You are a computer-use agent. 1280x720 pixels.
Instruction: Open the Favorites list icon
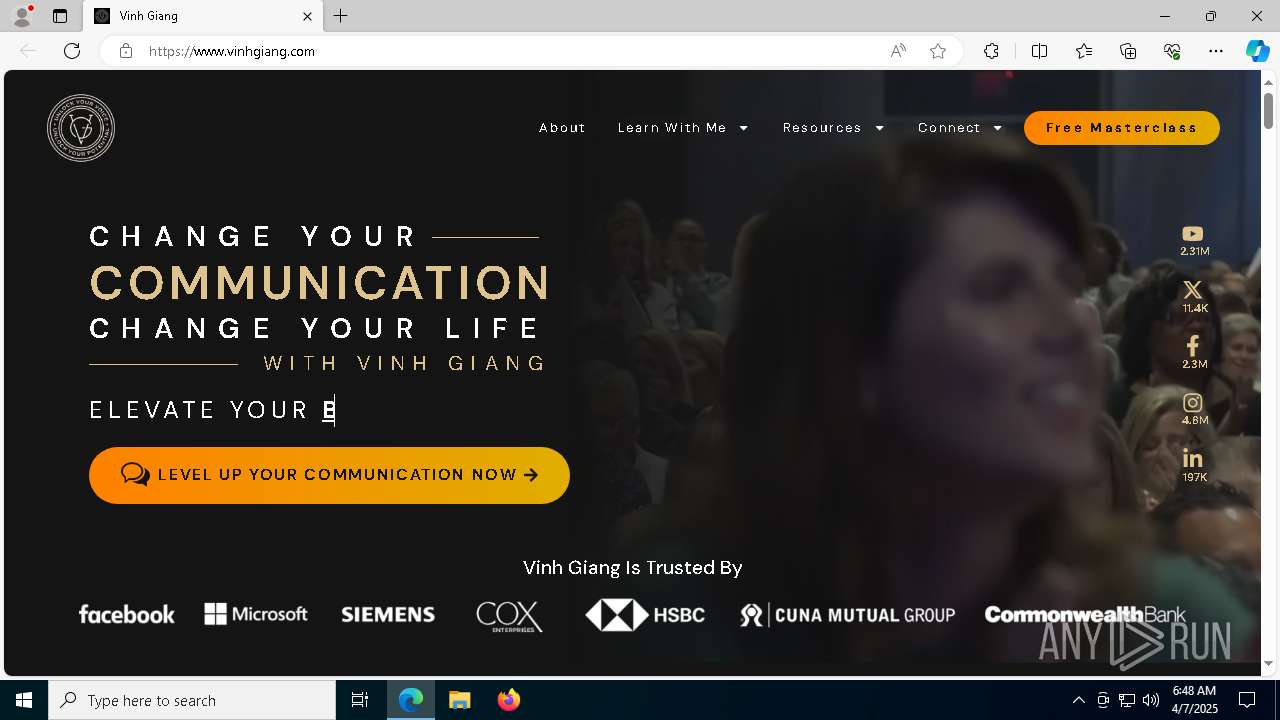click(1084, 51)
